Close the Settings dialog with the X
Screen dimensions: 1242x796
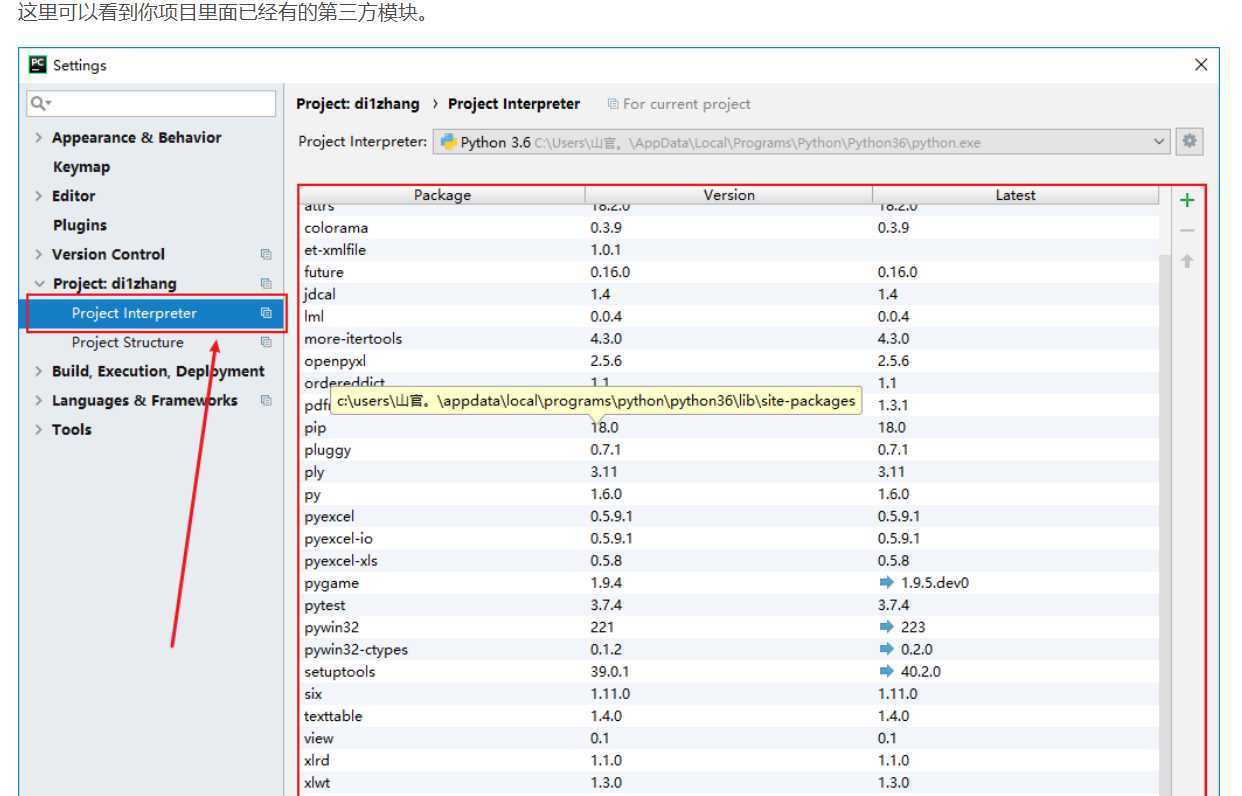click(x=1201, y=65)
